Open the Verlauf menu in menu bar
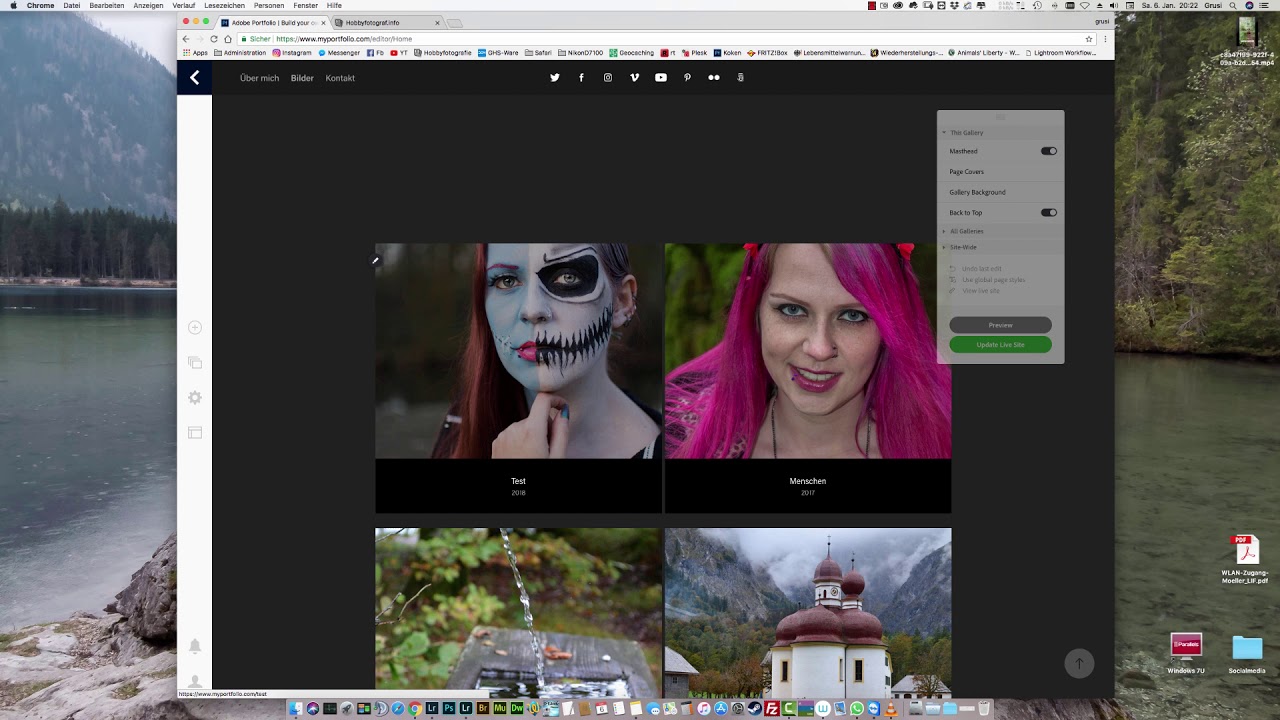1280x720 pixels. point(183,5)
